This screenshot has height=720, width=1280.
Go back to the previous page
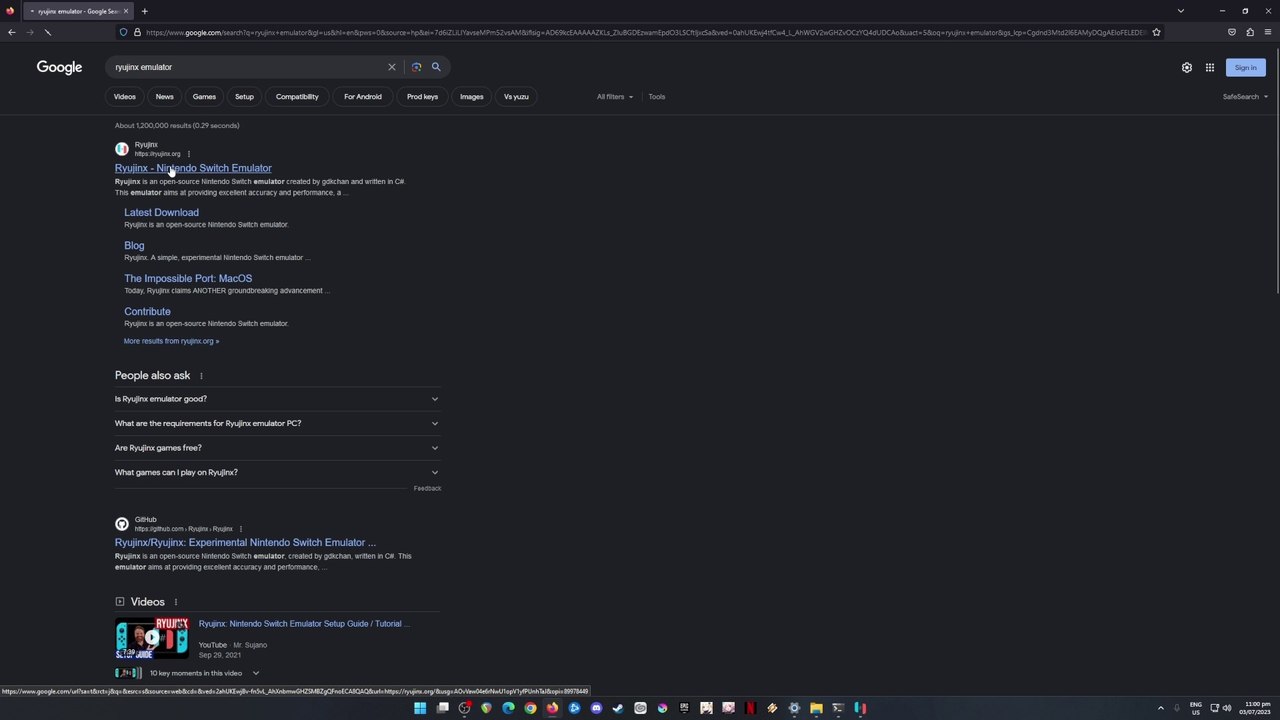coord(11,32)
